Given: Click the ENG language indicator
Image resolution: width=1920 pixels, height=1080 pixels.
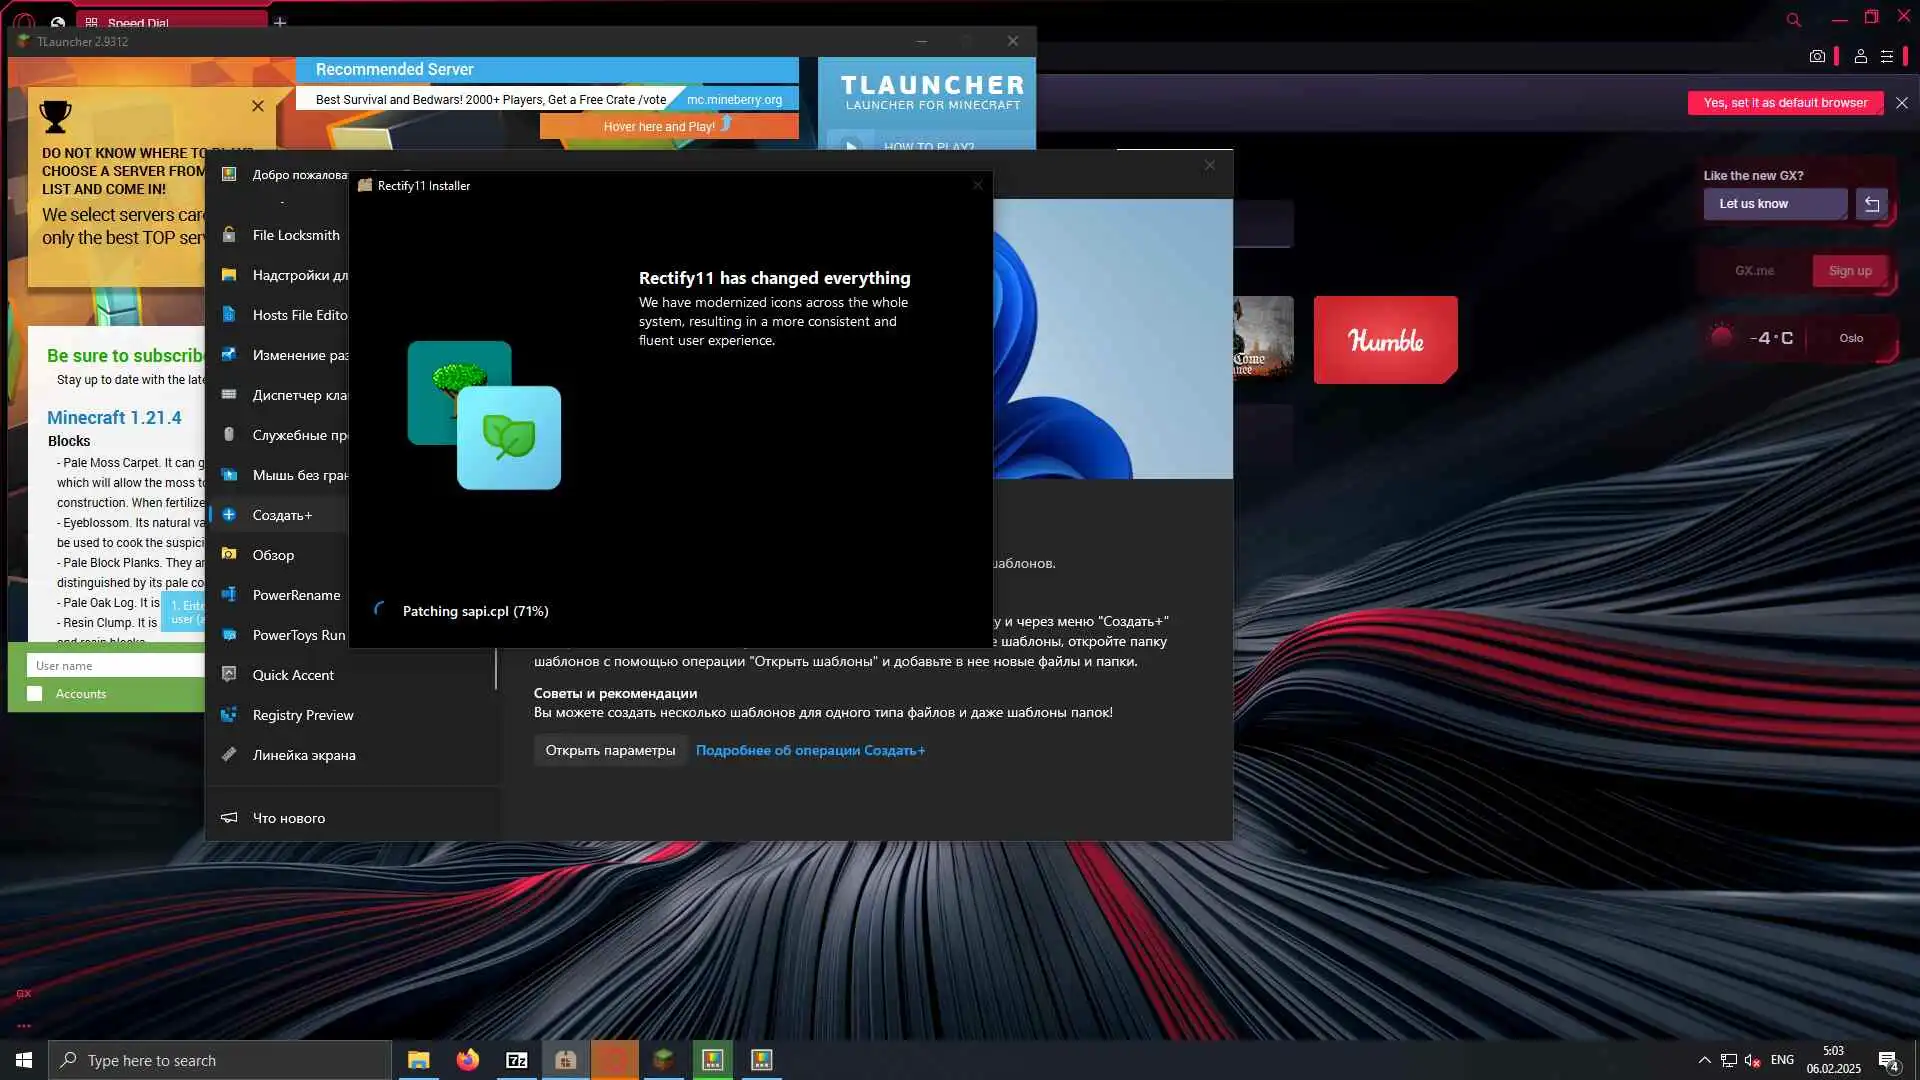Looking at the screenshot, I should 1781,1060.
